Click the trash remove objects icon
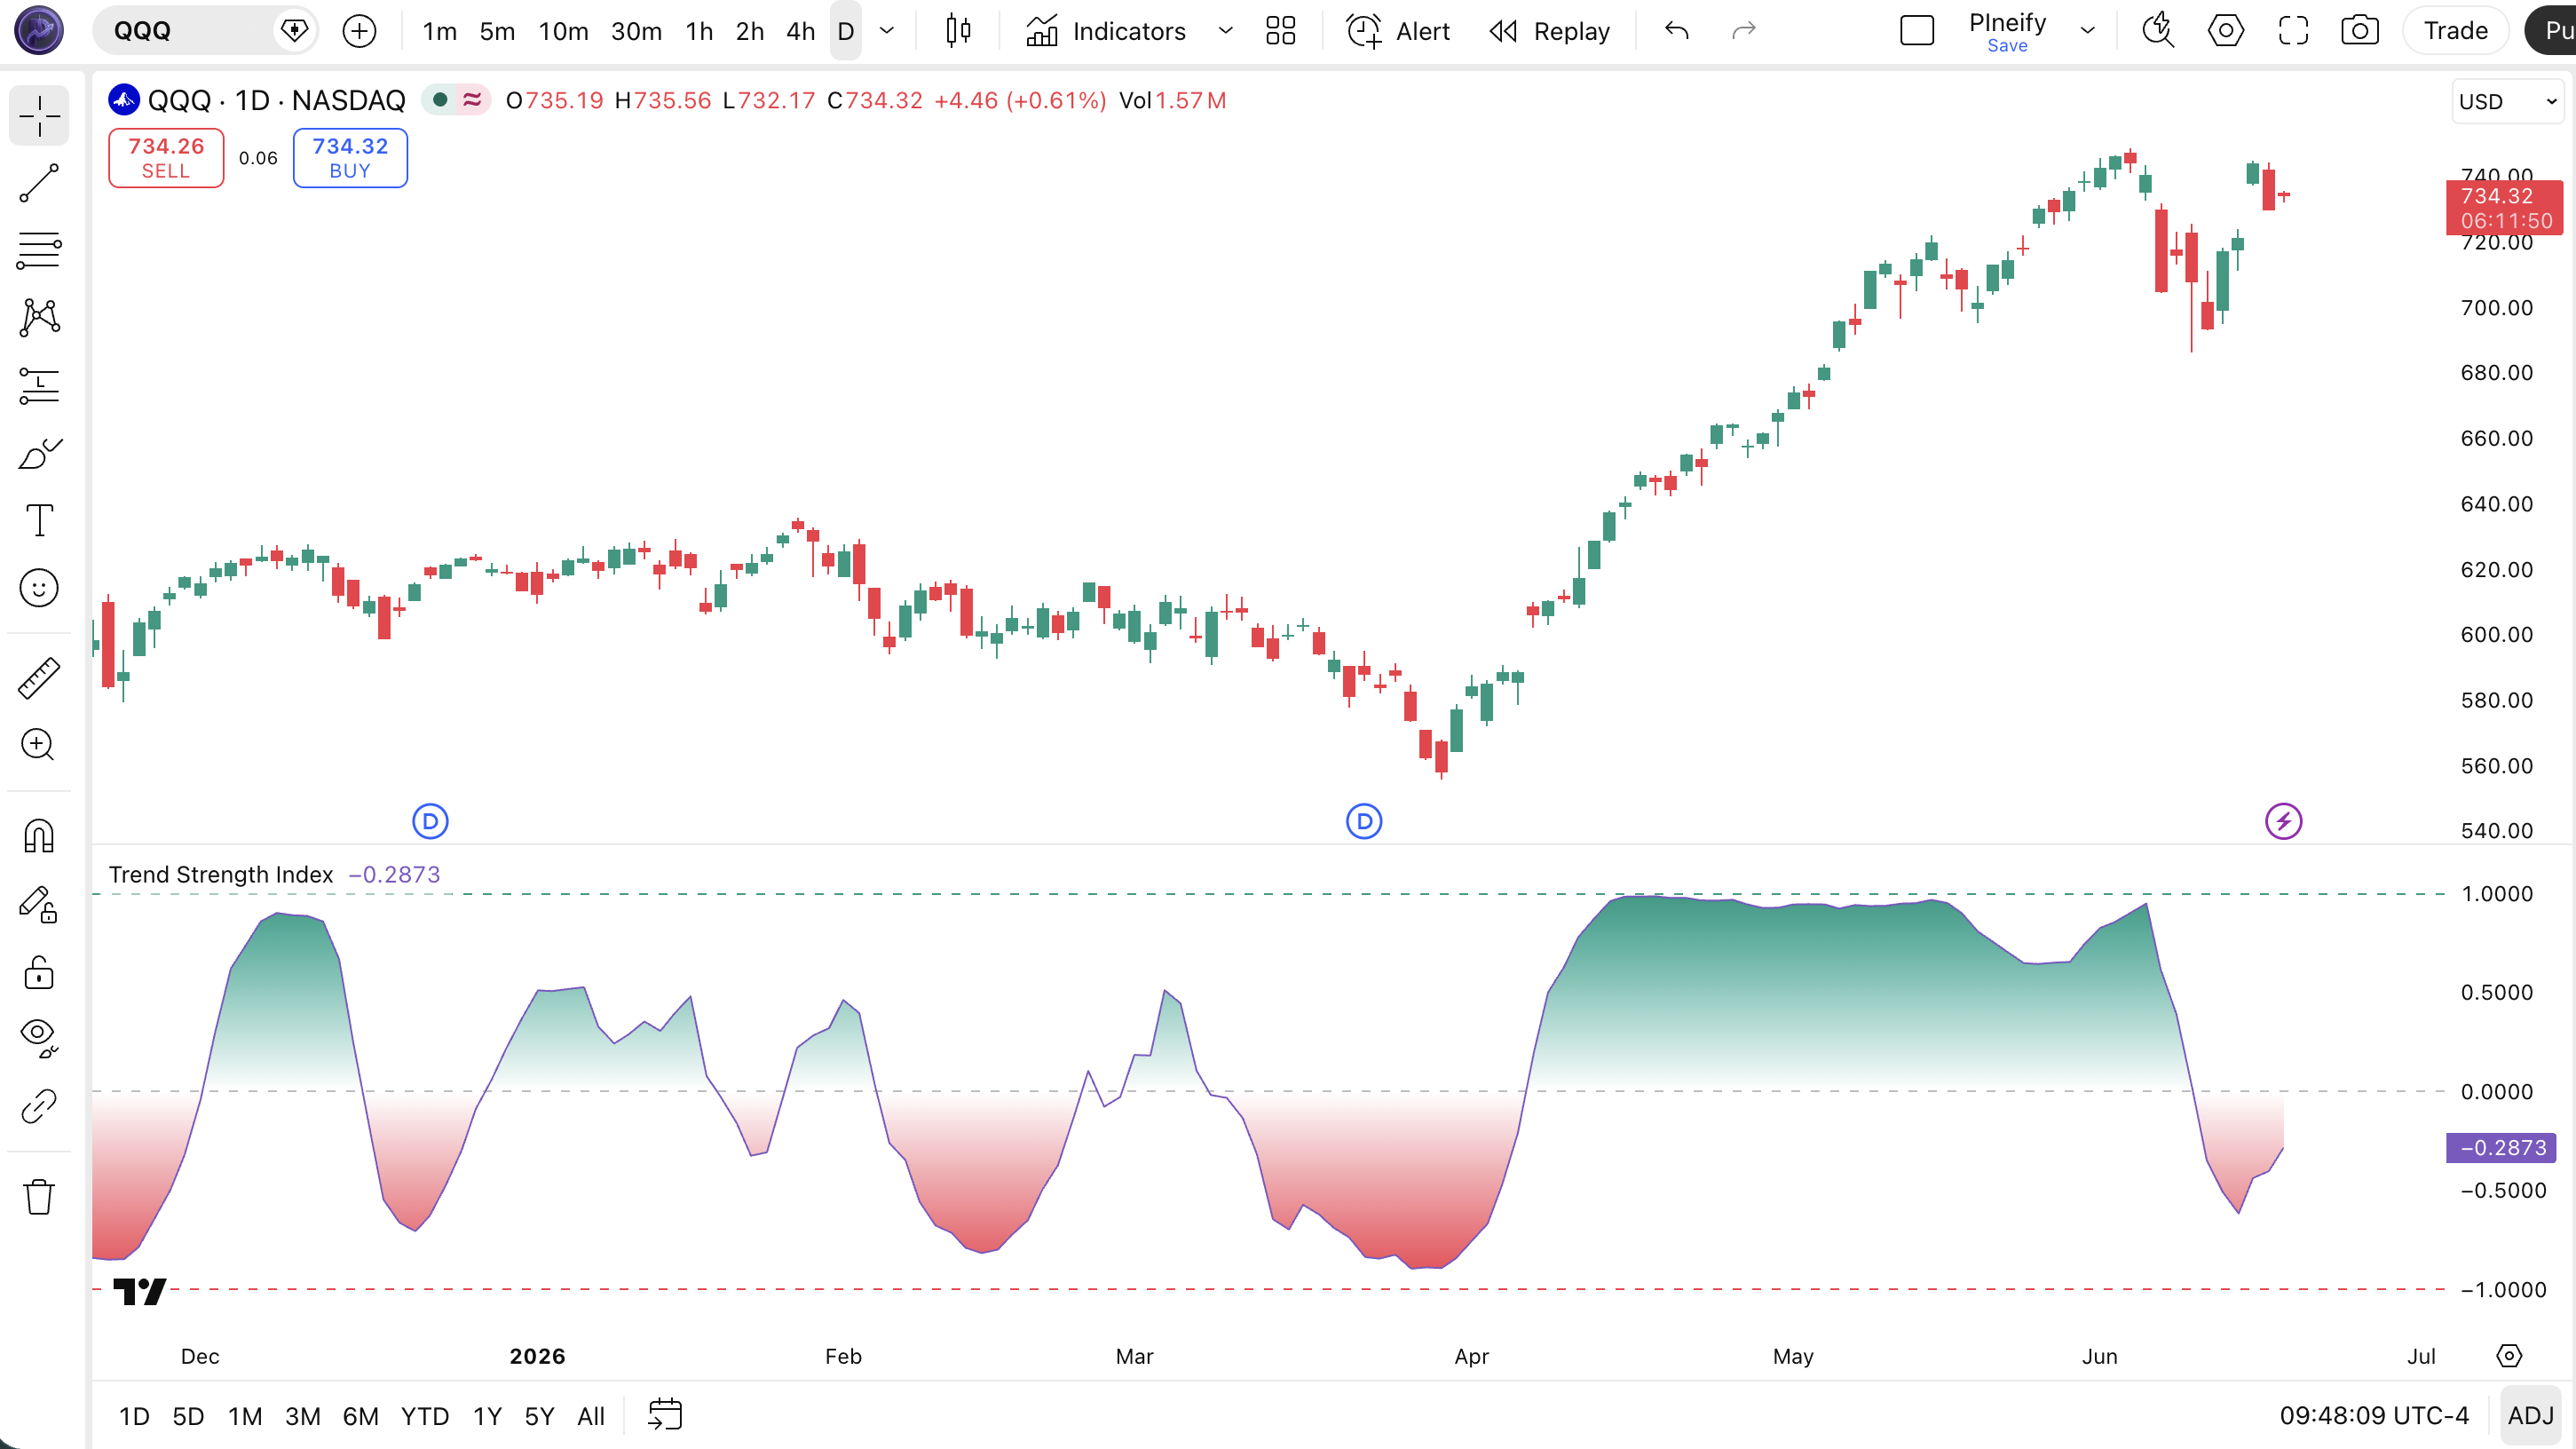2576x1449 pixels. tap(39, 1196)
